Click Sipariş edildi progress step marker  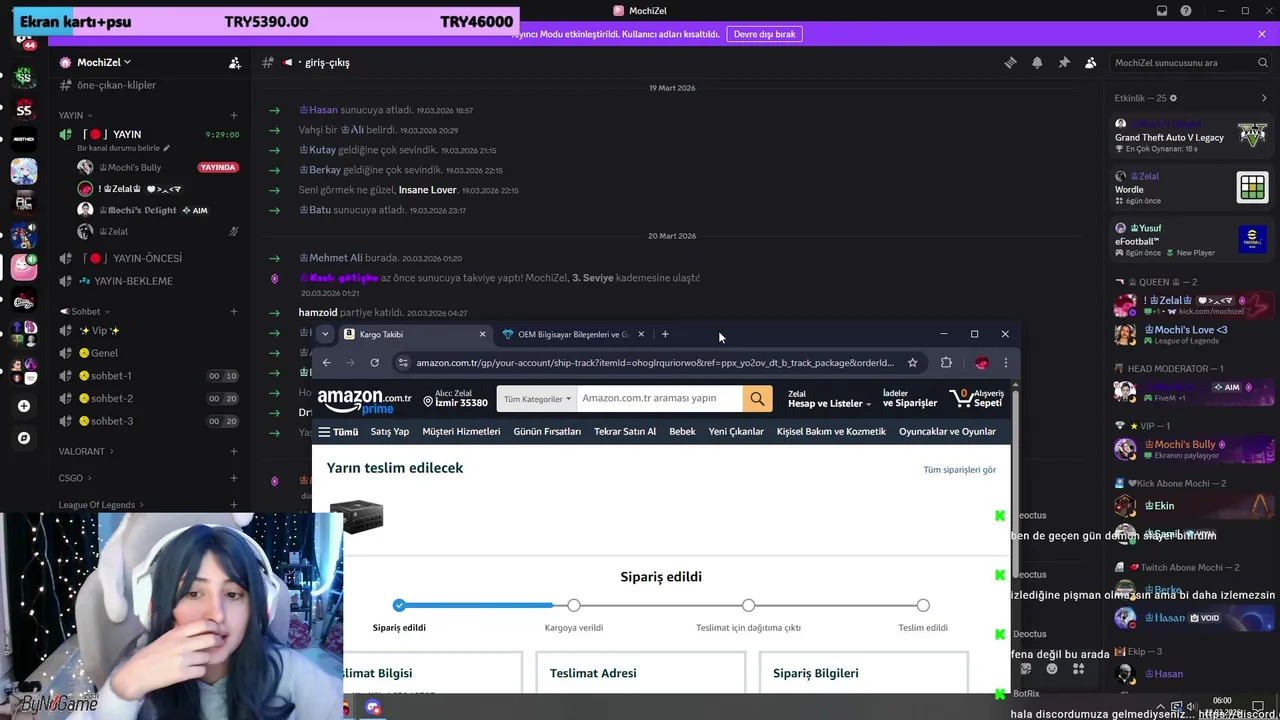click(x=399, y=605)
